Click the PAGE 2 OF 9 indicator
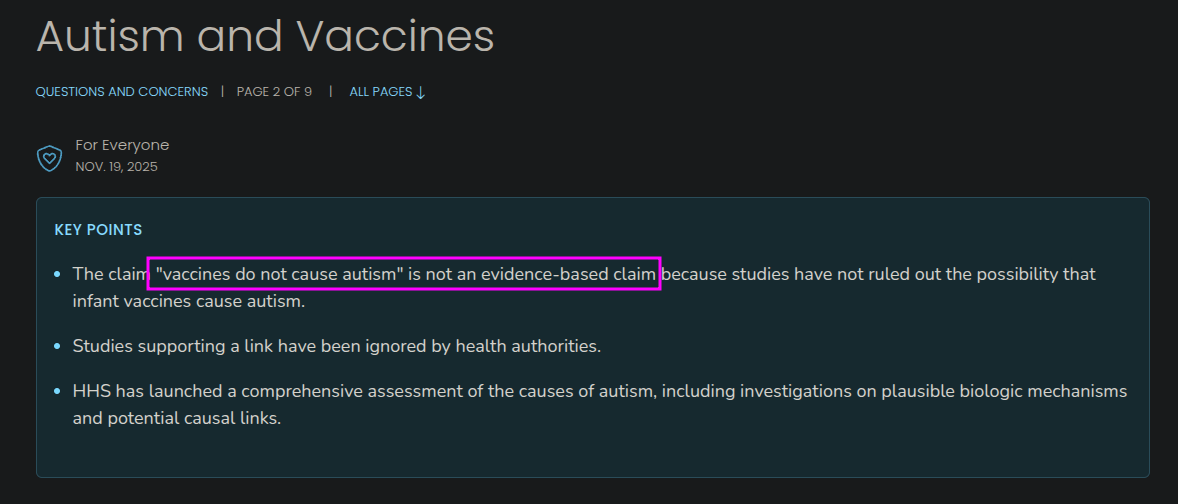1178x504 pixels. pyautogui.click(x=274, y=92)
